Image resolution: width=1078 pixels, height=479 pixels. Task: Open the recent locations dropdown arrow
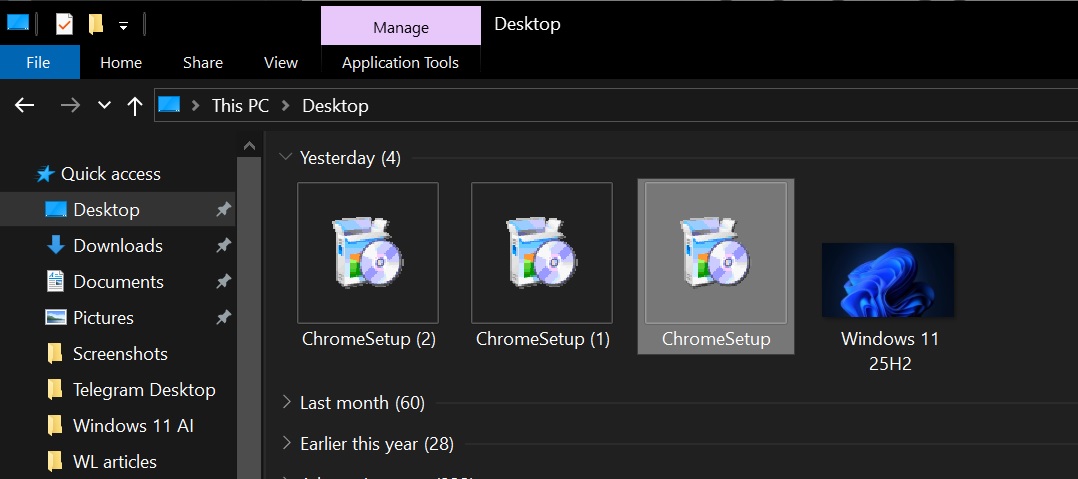tap(104, 105)
